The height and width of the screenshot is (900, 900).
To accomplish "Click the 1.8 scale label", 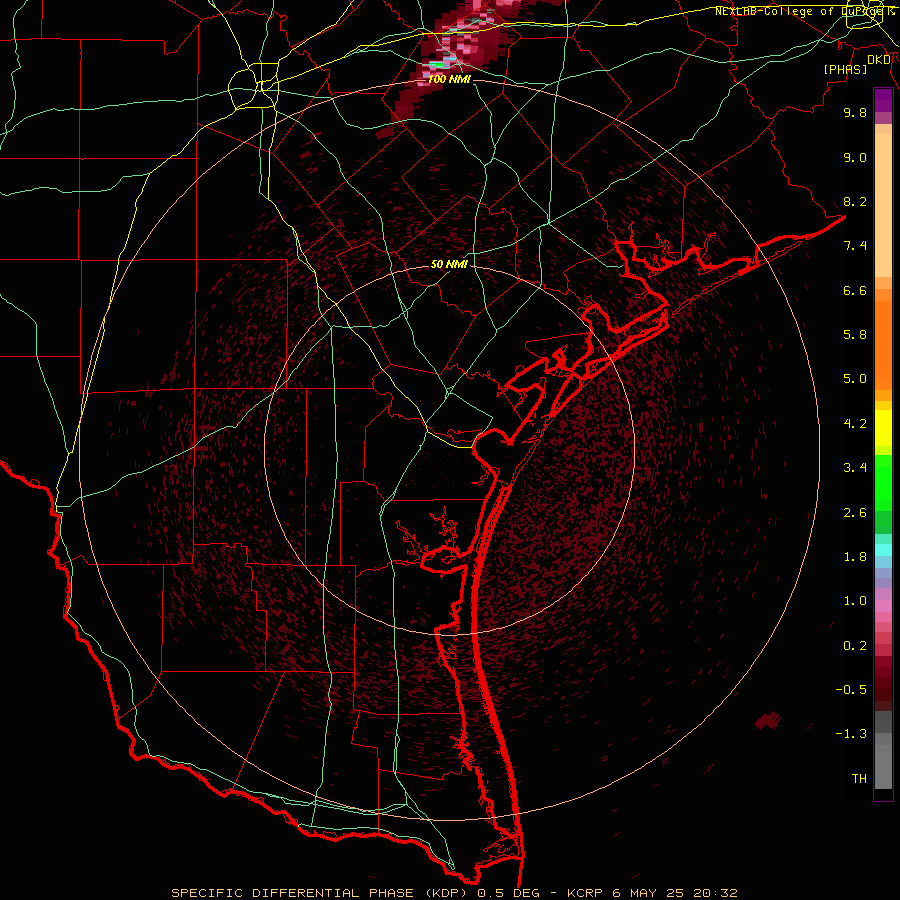I will coord(855,557).
